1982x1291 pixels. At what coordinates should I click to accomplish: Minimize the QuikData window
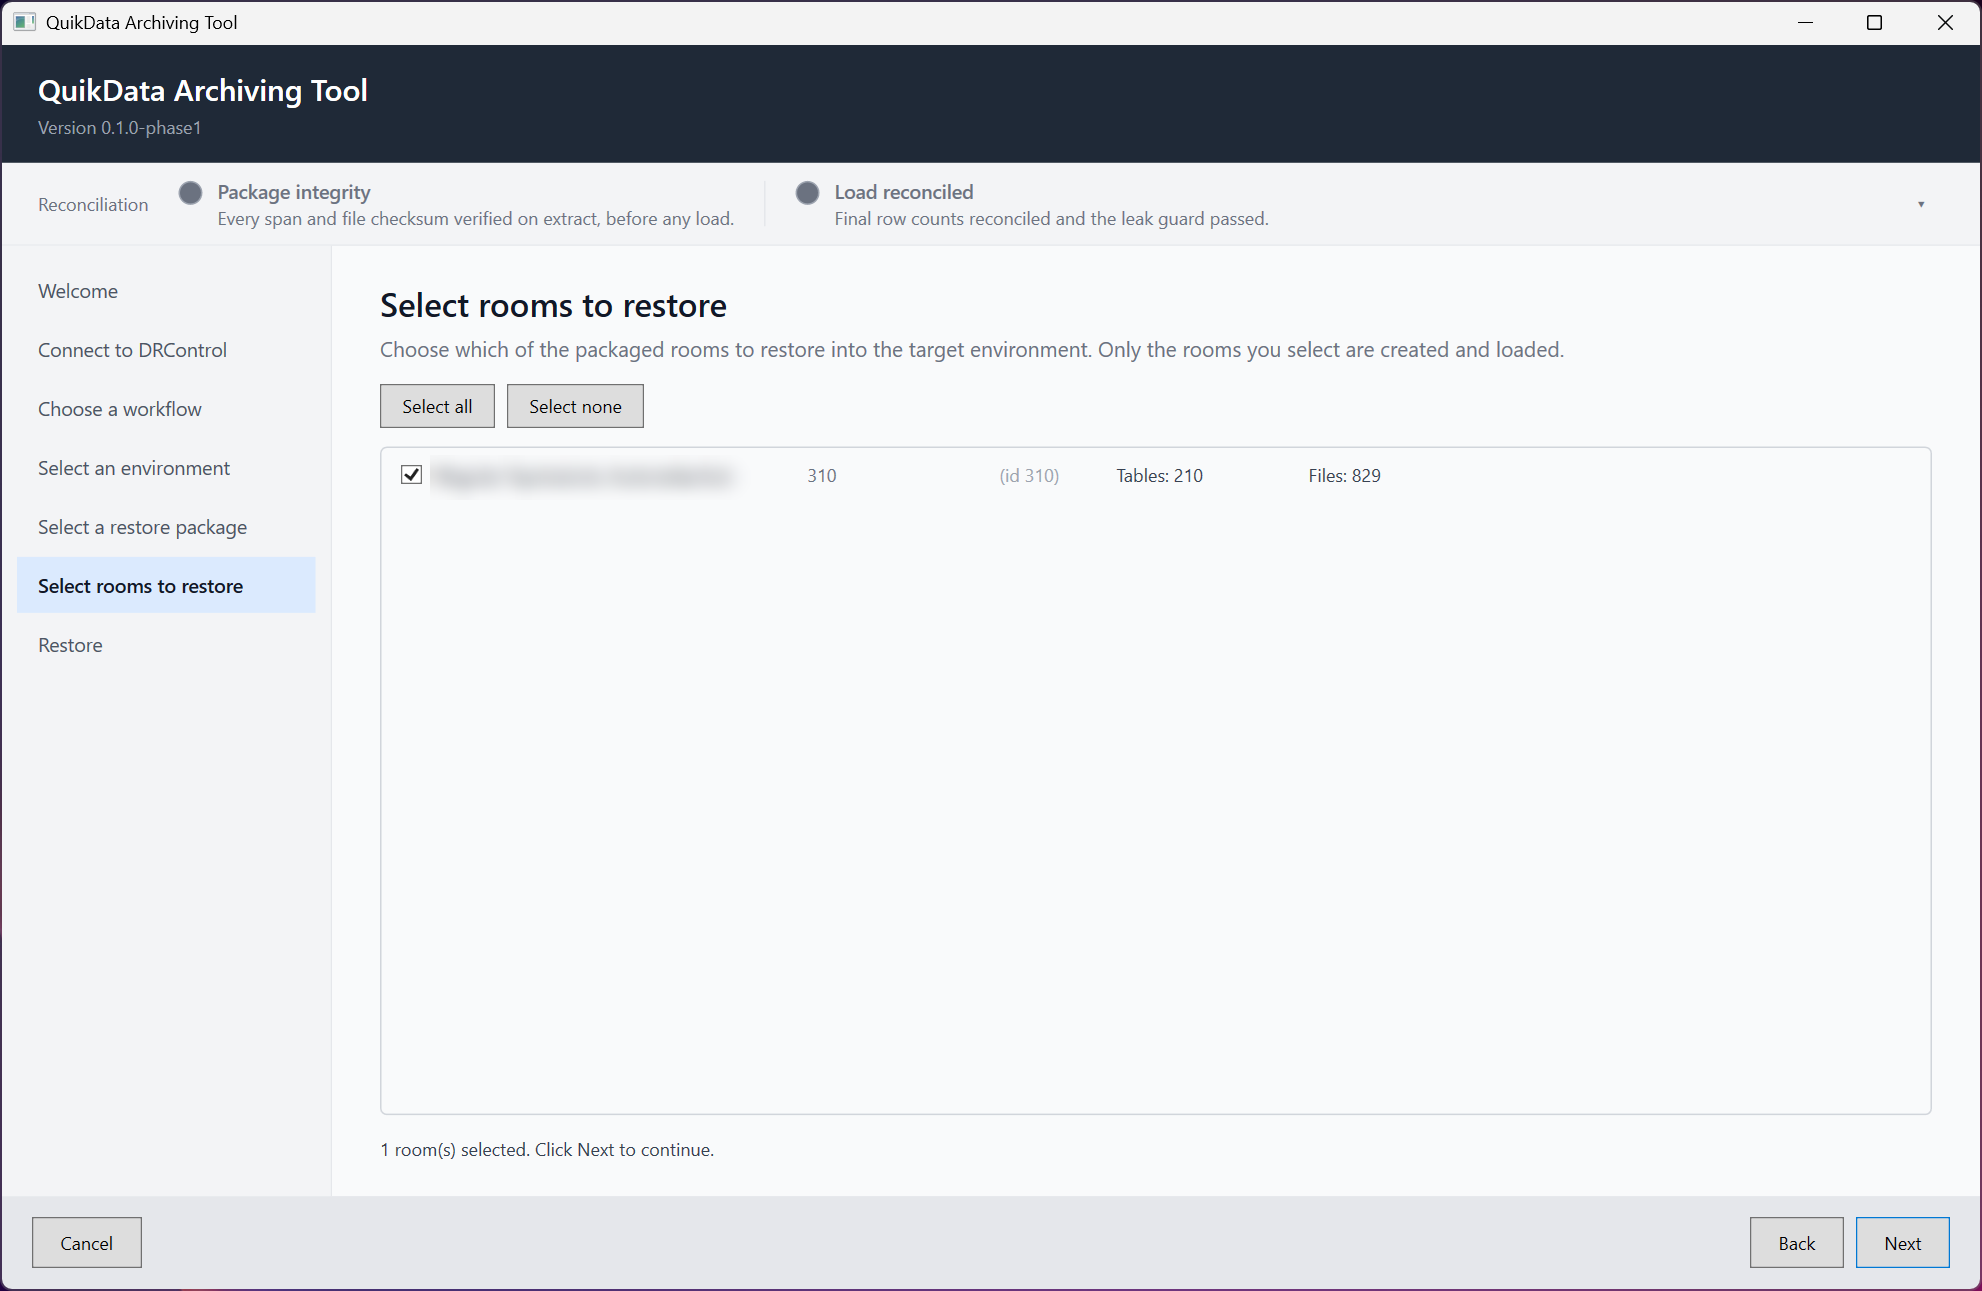pyautogui.click(x=1805, y=22)
